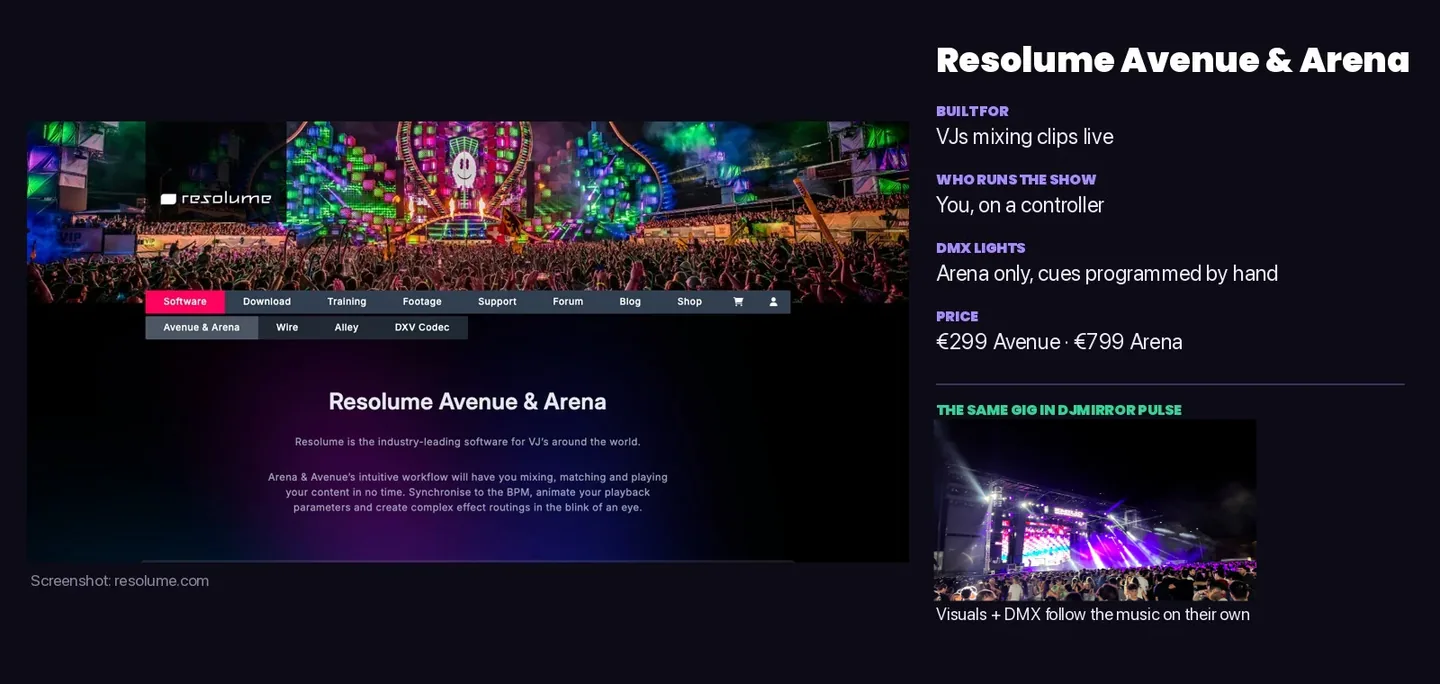Open the user account icon
This screenshot has width=1440, height=684.
click(773, 301)
